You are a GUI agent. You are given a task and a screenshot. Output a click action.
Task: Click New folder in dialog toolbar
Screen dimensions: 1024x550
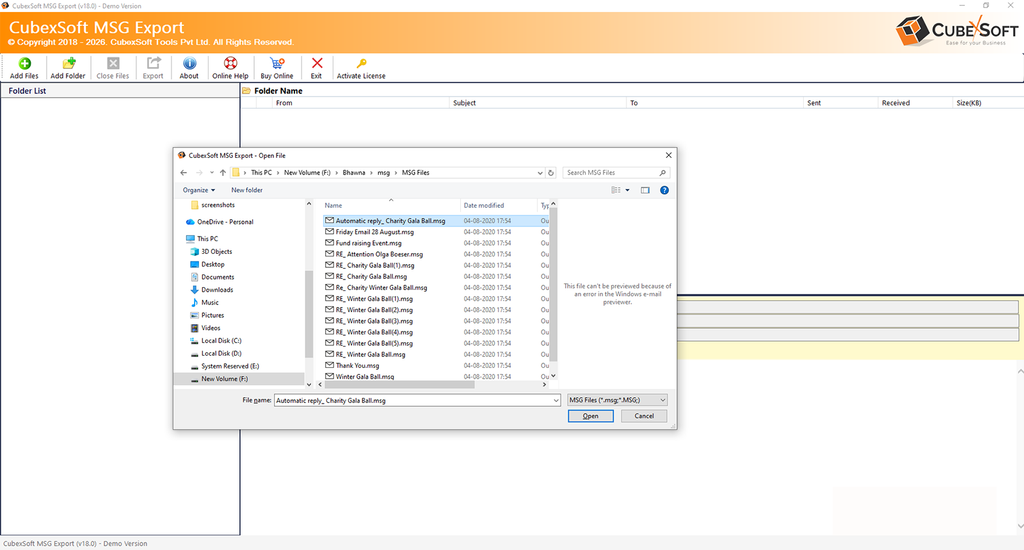click(247, 190)
